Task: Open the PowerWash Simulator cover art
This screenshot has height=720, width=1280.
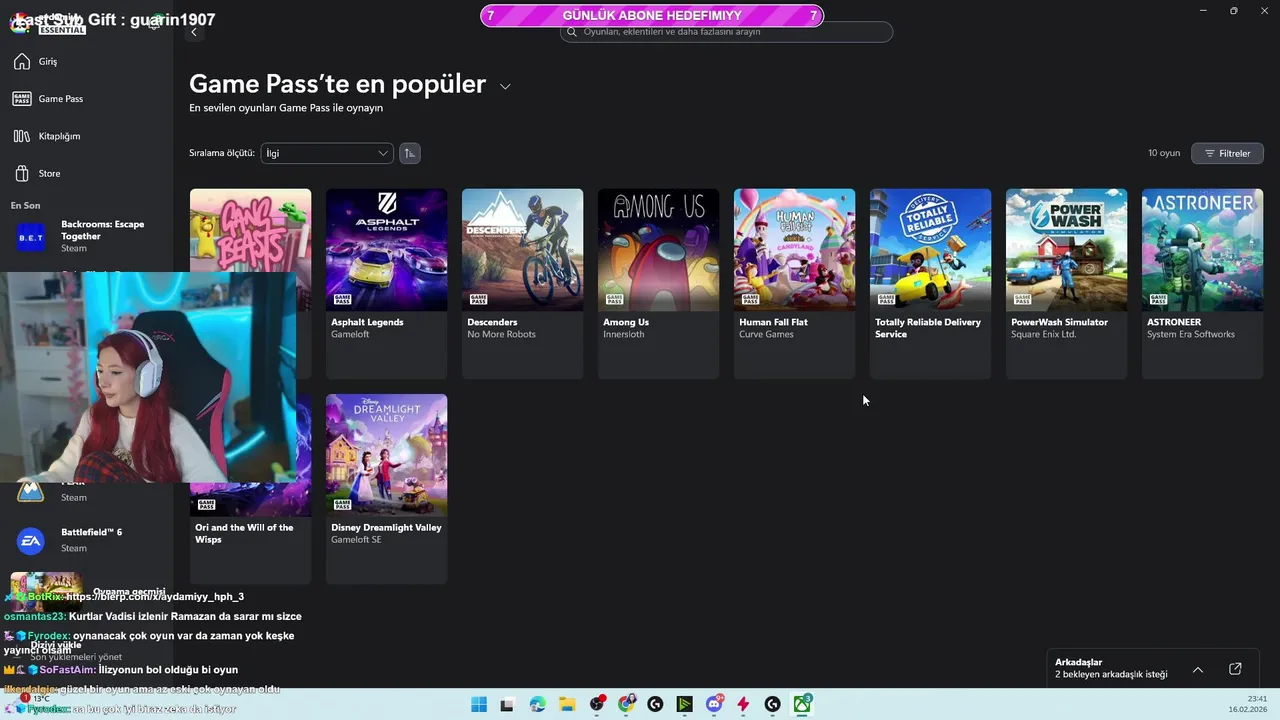Action: point(1066,250)
